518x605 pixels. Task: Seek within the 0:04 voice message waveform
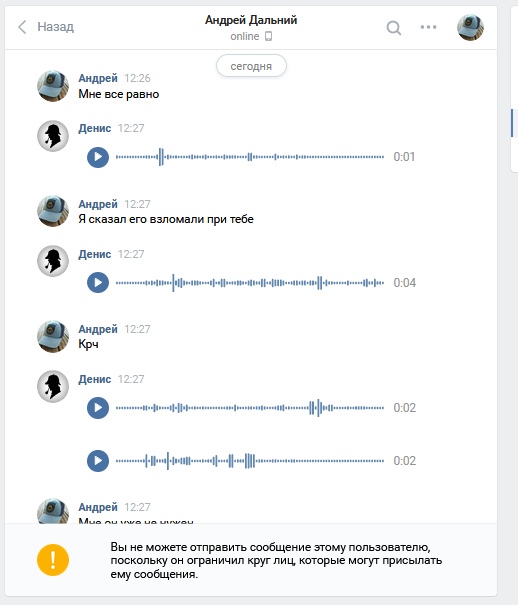tap(250, 283)
